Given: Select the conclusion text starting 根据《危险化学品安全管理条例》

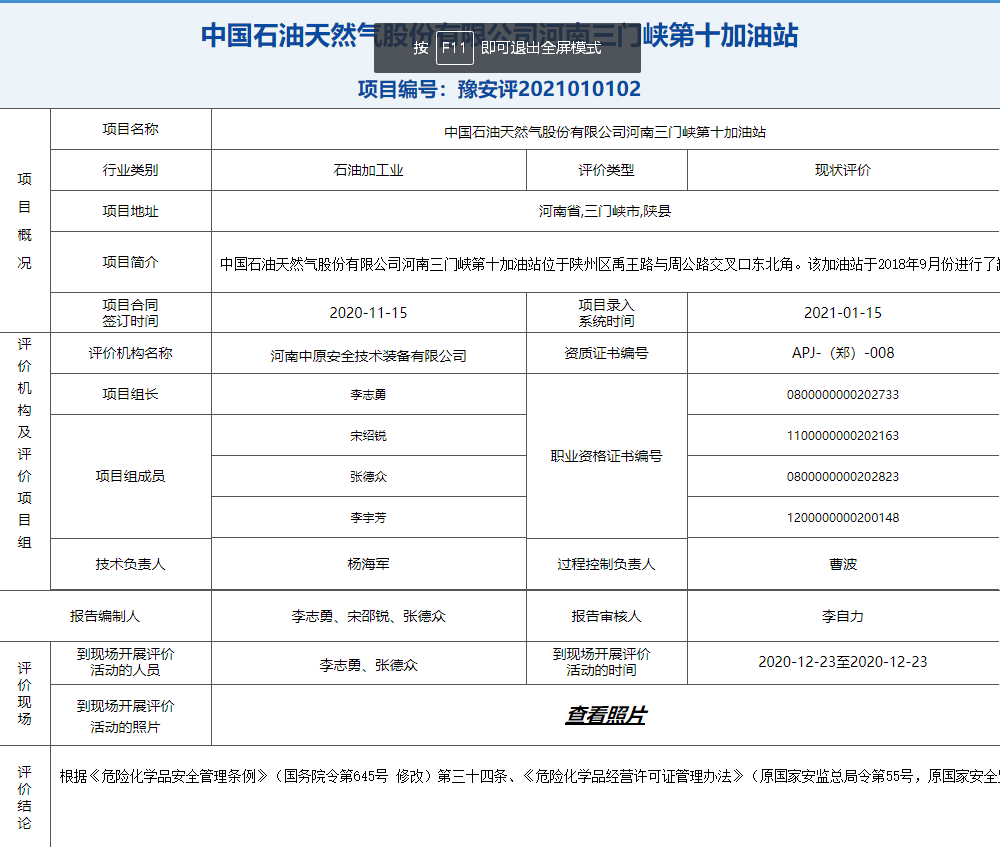Looking at the screenshot, I should coord(529,776).
